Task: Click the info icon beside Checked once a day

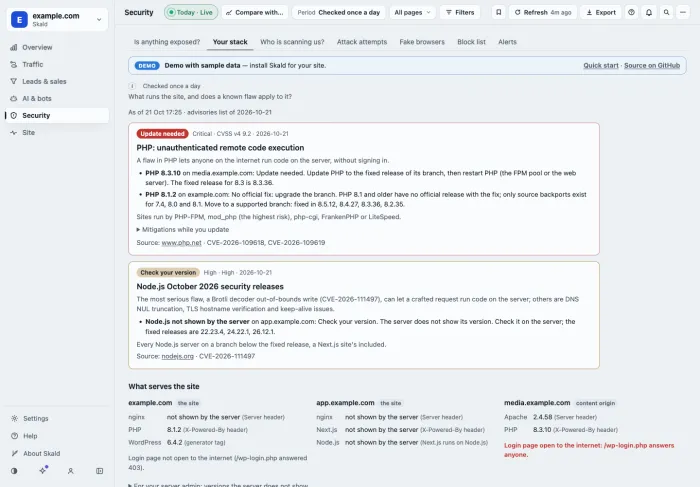Action: (x=132, y=86)
